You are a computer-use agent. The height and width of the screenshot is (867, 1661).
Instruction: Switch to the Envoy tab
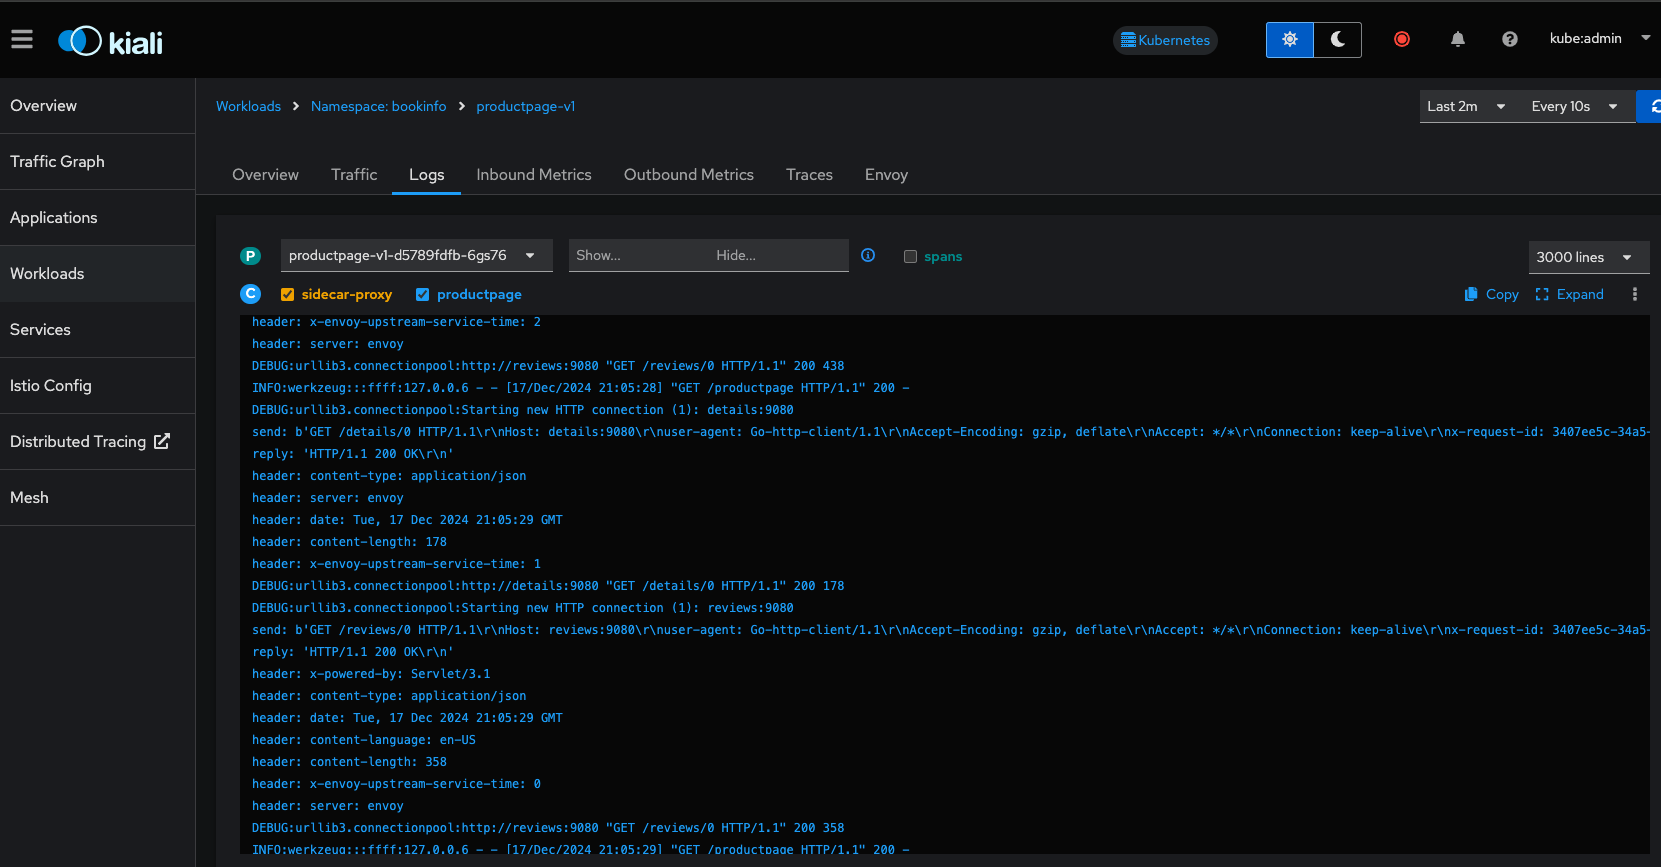click(x=886, y=174)
